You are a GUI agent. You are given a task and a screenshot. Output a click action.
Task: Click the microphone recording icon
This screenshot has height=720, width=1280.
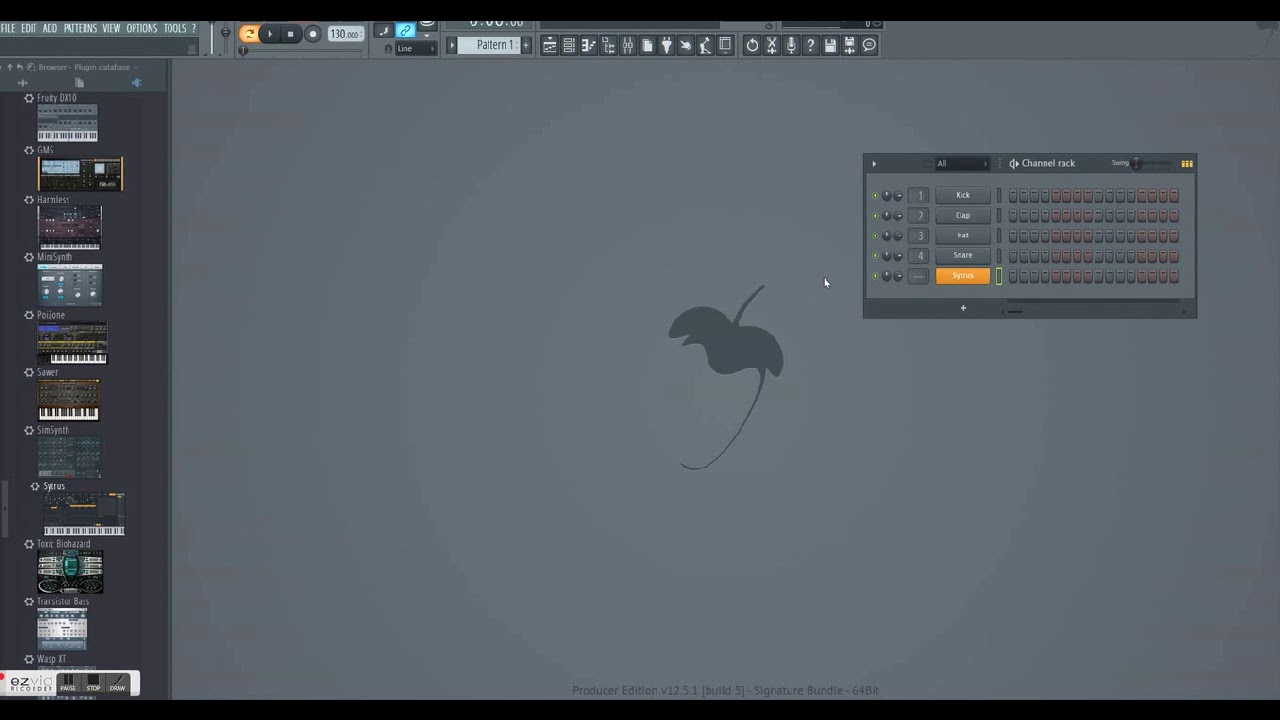[x=791, y=45]
